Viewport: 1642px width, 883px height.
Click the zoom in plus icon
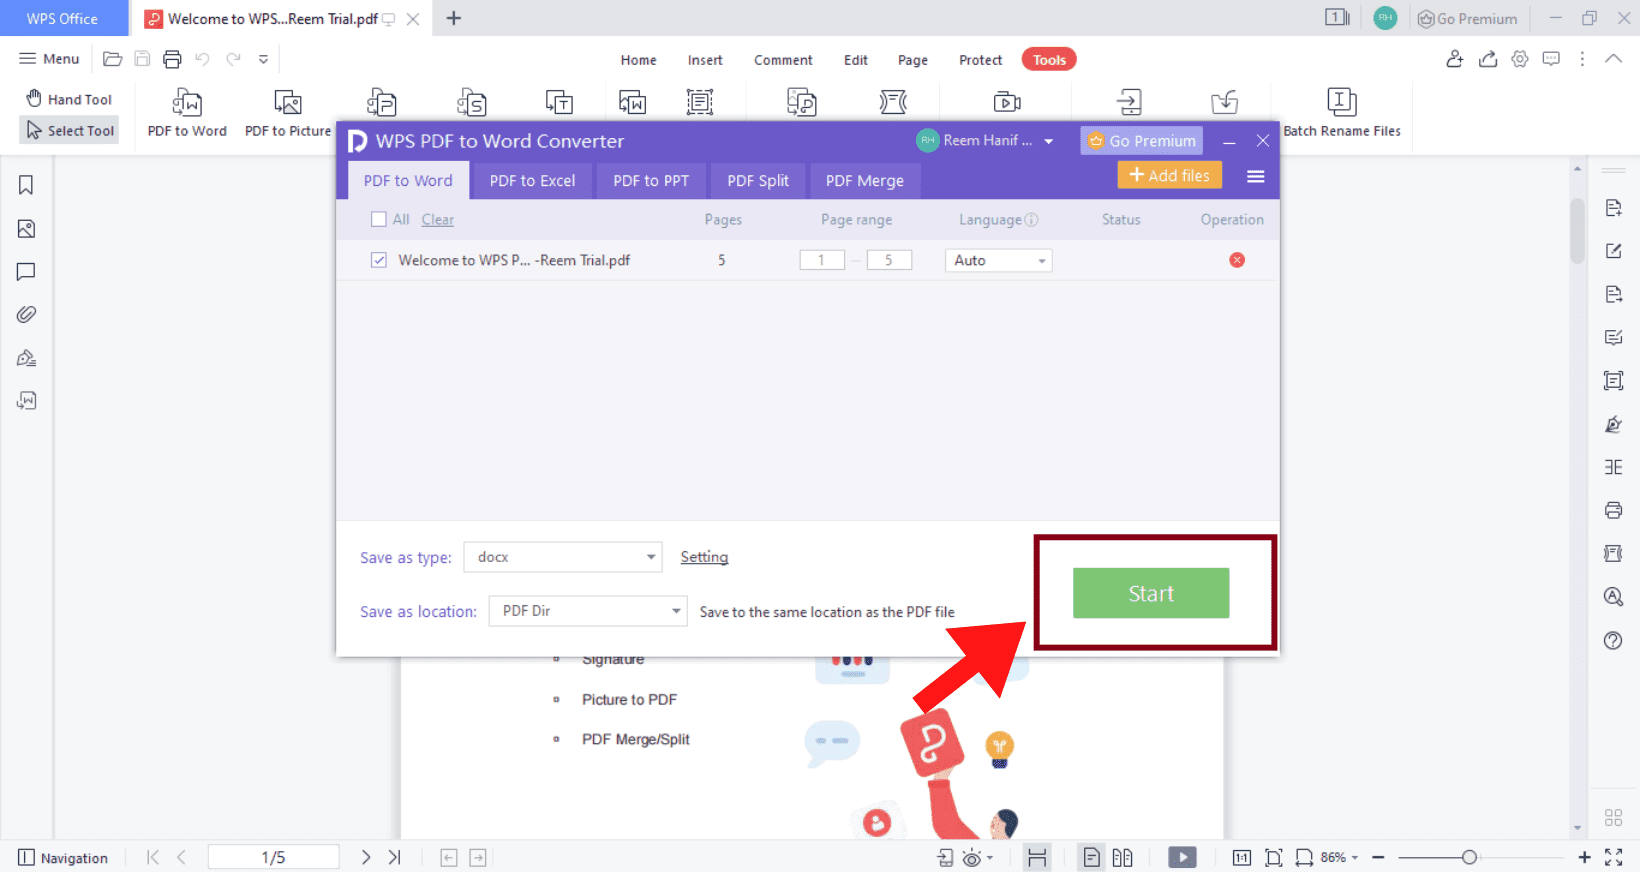pyautogui.click(x=1586, y=859)
